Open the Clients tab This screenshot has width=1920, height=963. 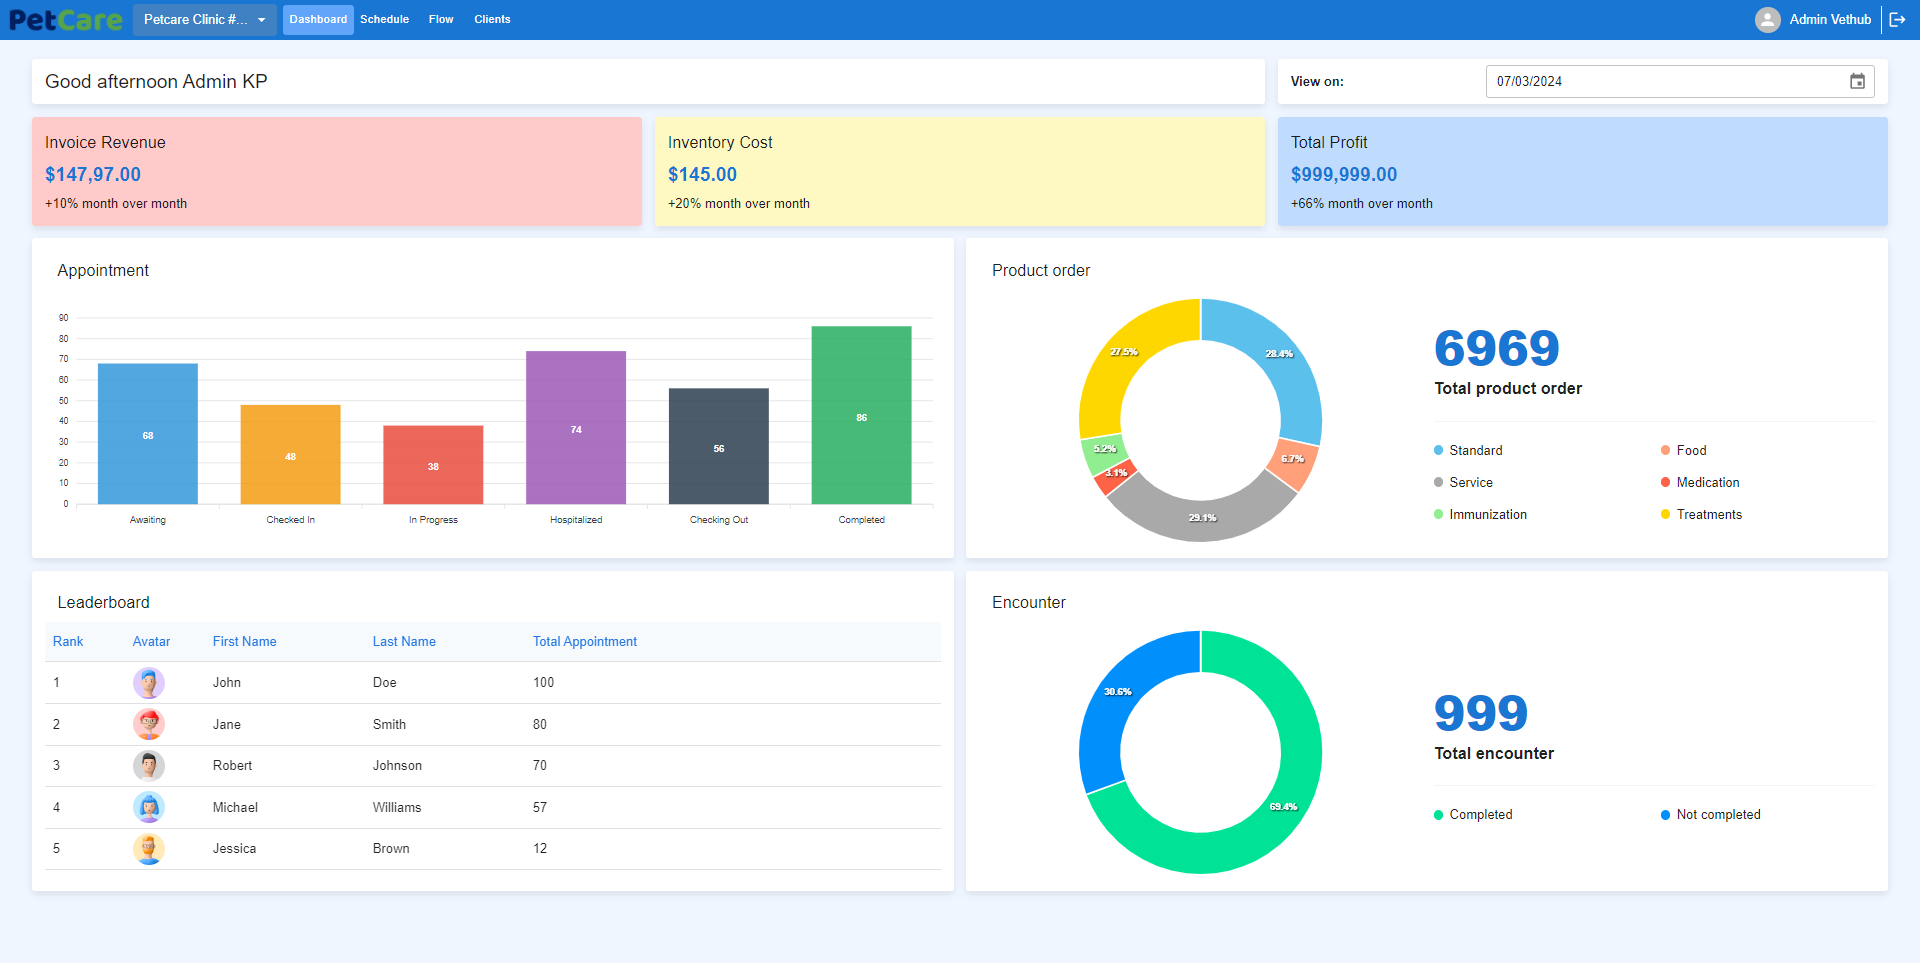[x=492, y=19]
